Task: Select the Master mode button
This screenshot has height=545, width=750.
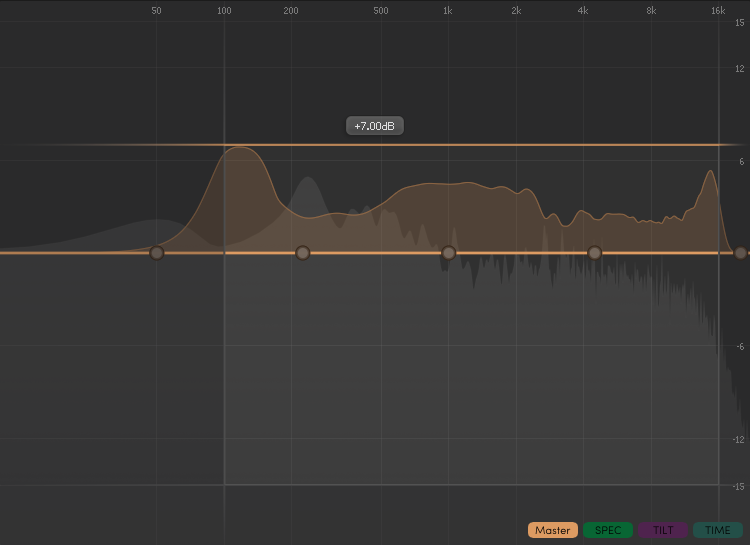Action: pyautogui.click(x=553, y=530)
